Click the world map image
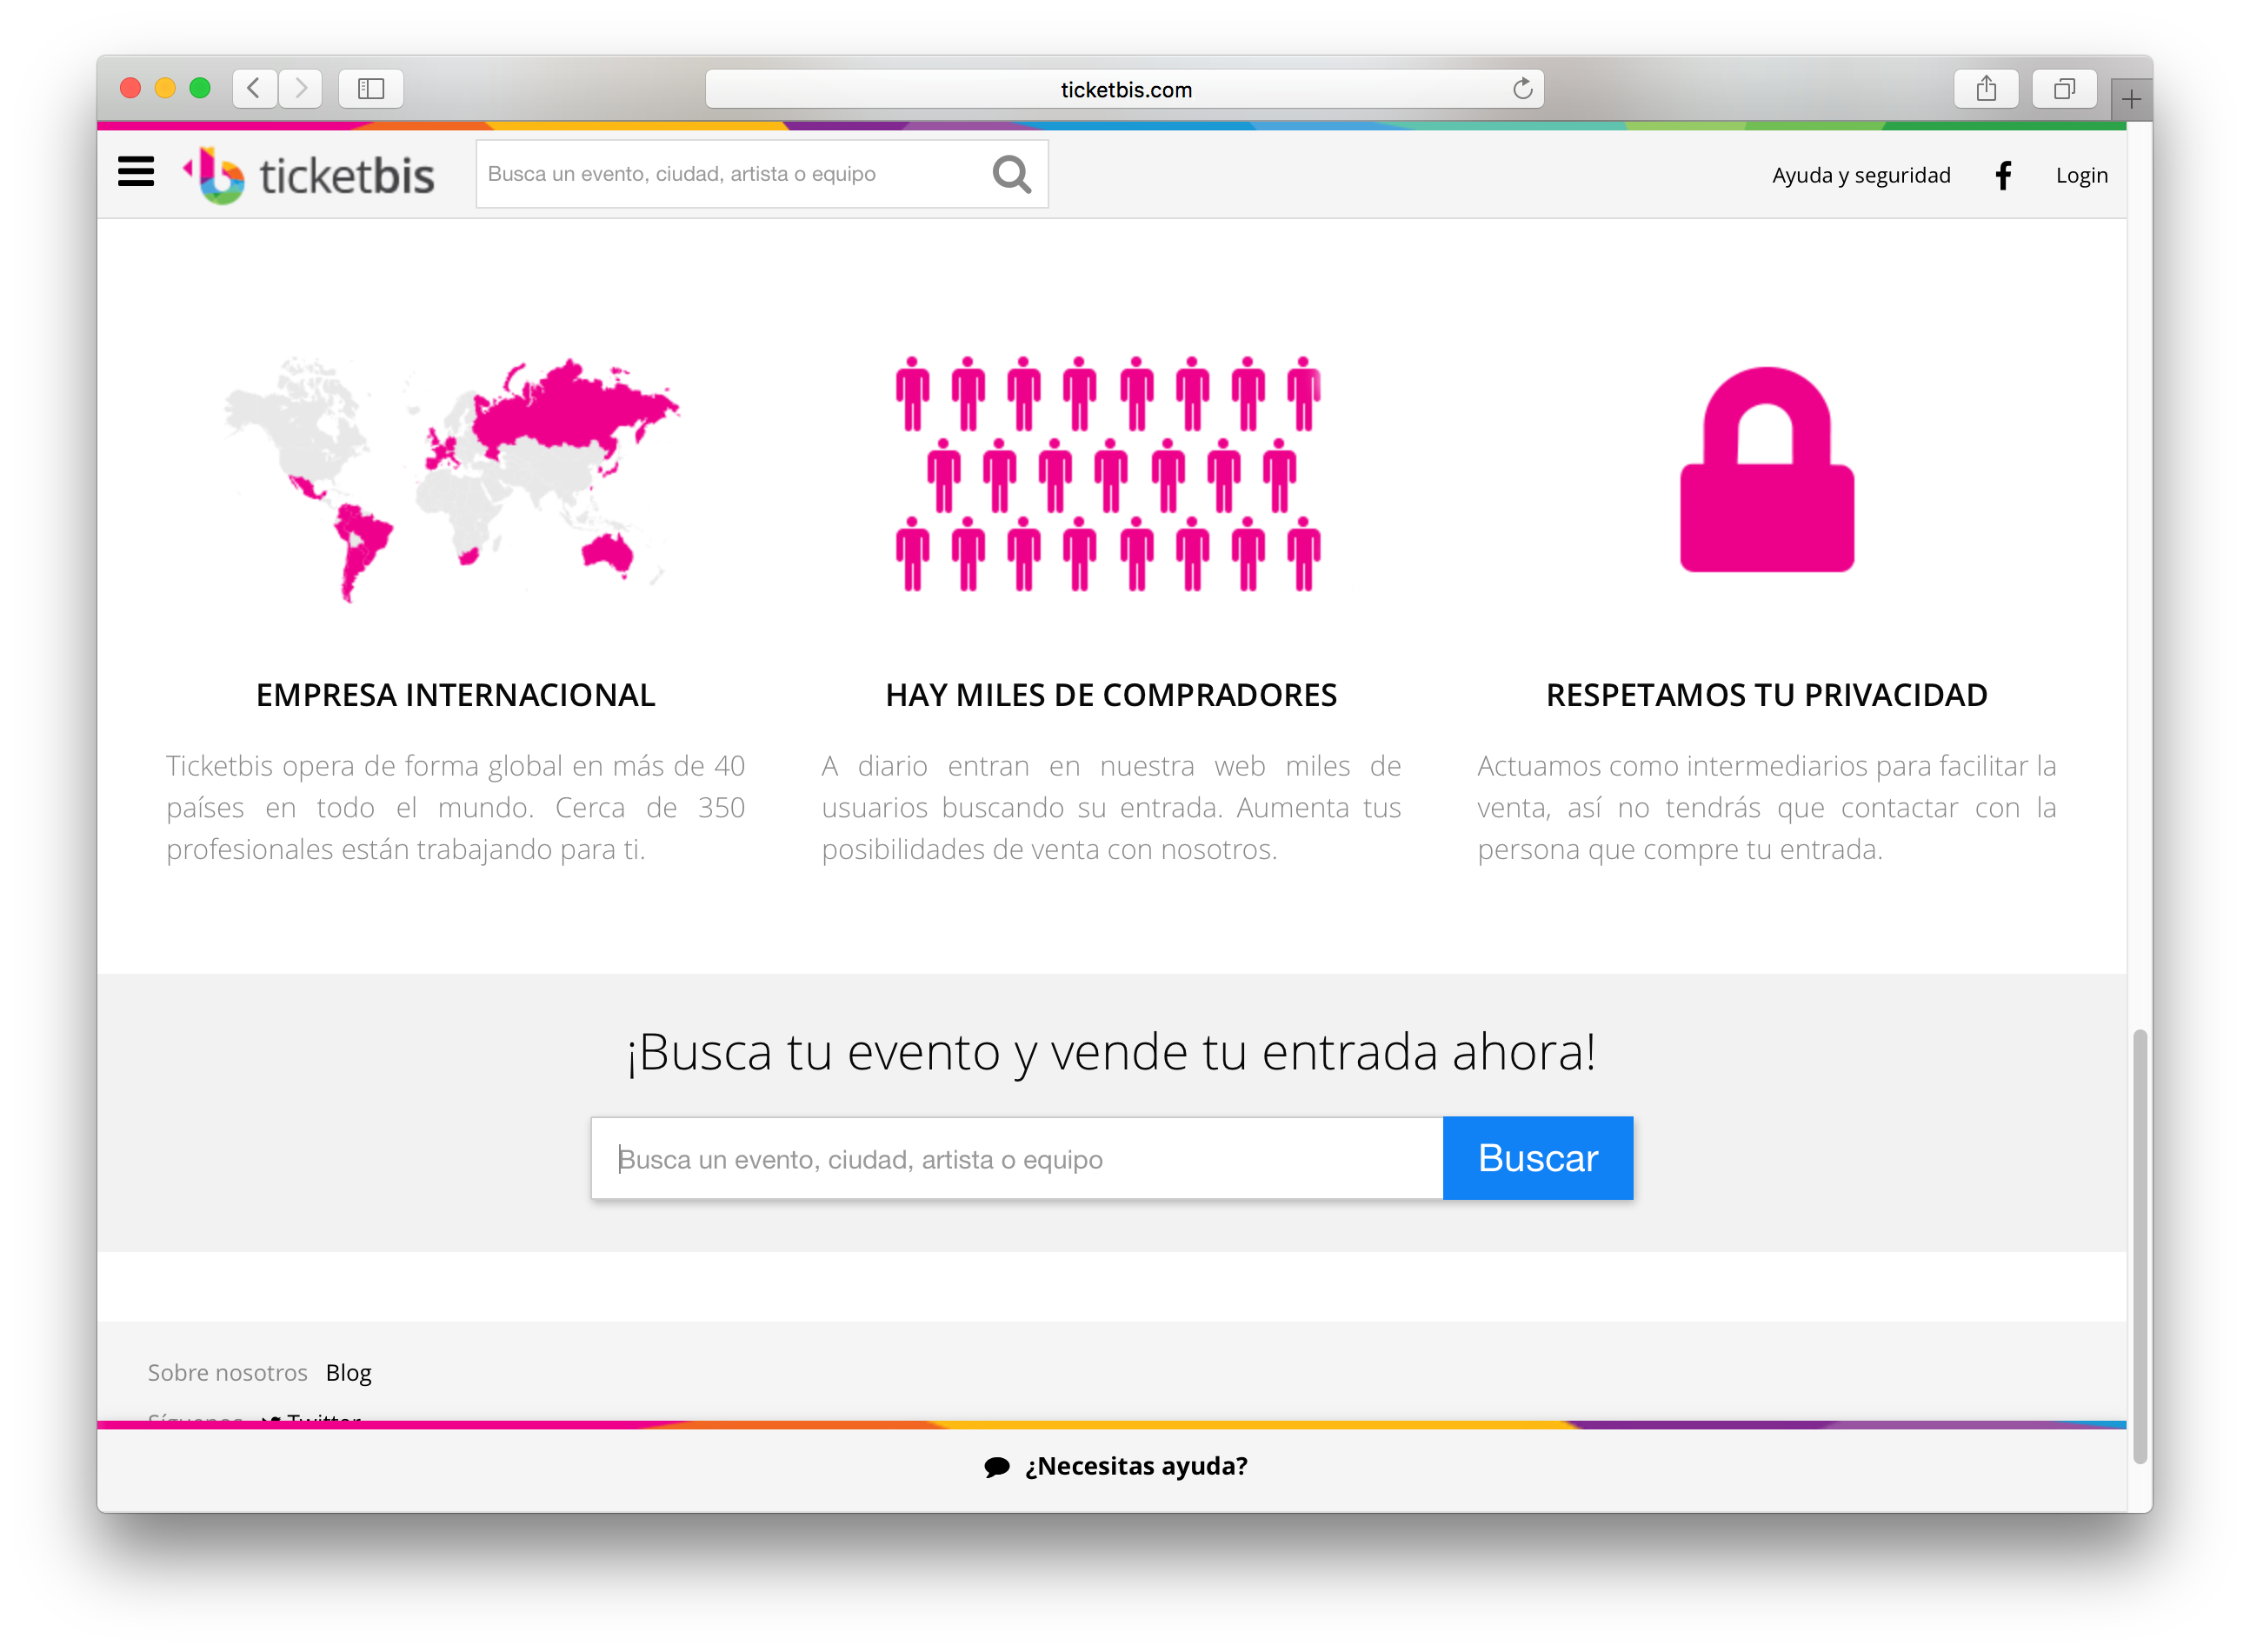This screenshot has height=1652, width=2250. 452,478
